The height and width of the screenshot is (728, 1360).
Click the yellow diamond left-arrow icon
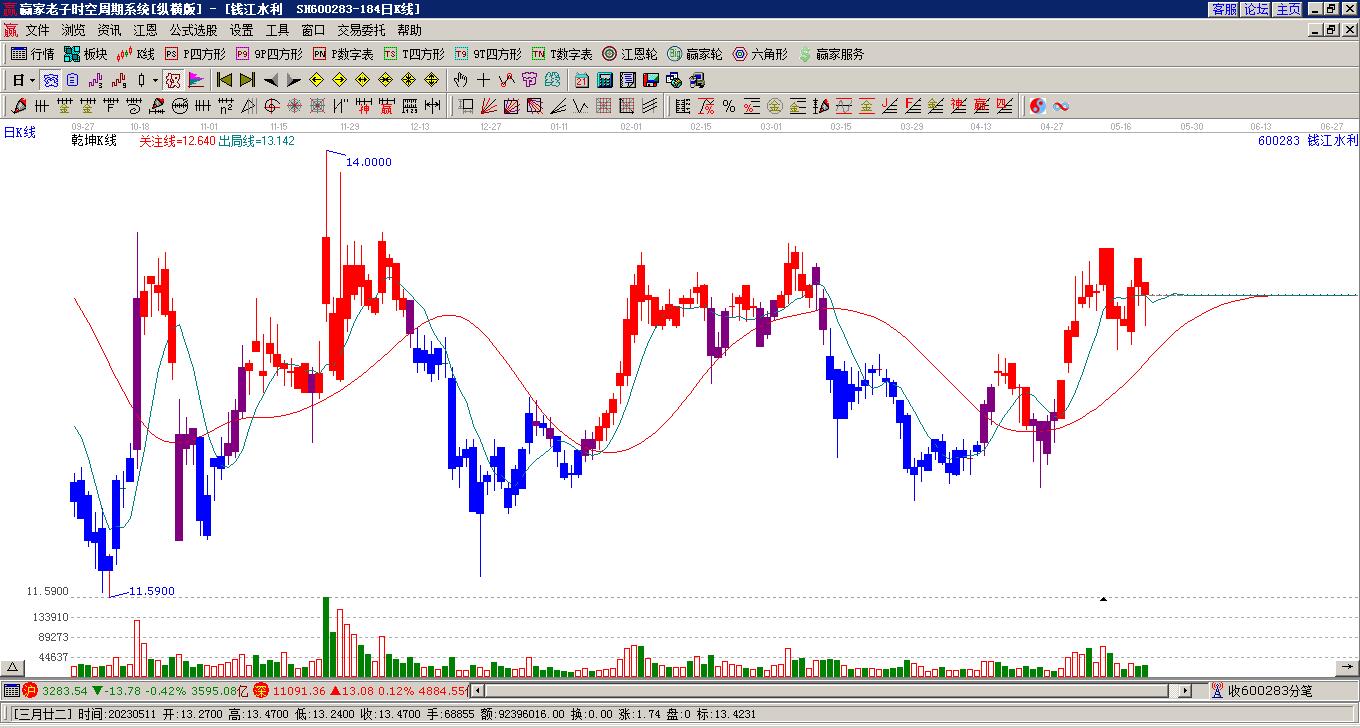316,80
